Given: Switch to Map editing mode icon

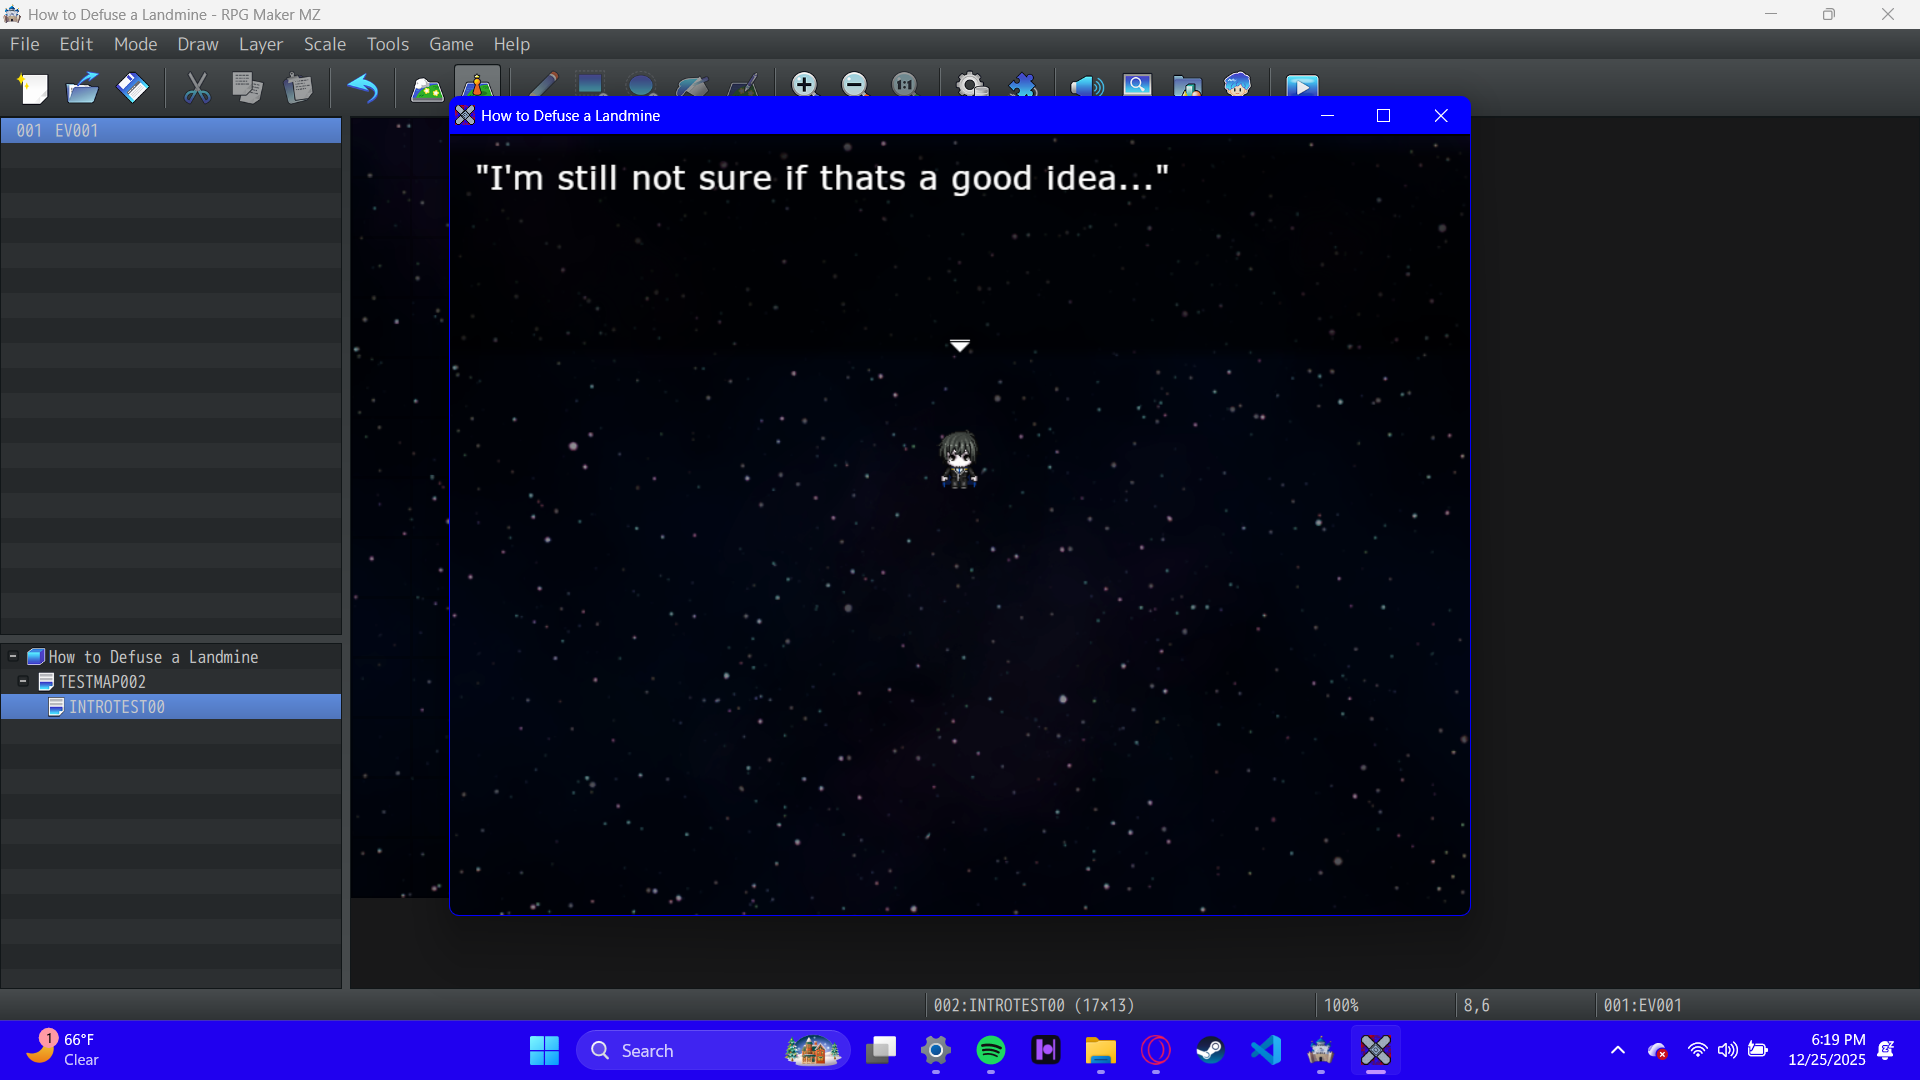Looking at the screenshot, I should coord(427,88).
